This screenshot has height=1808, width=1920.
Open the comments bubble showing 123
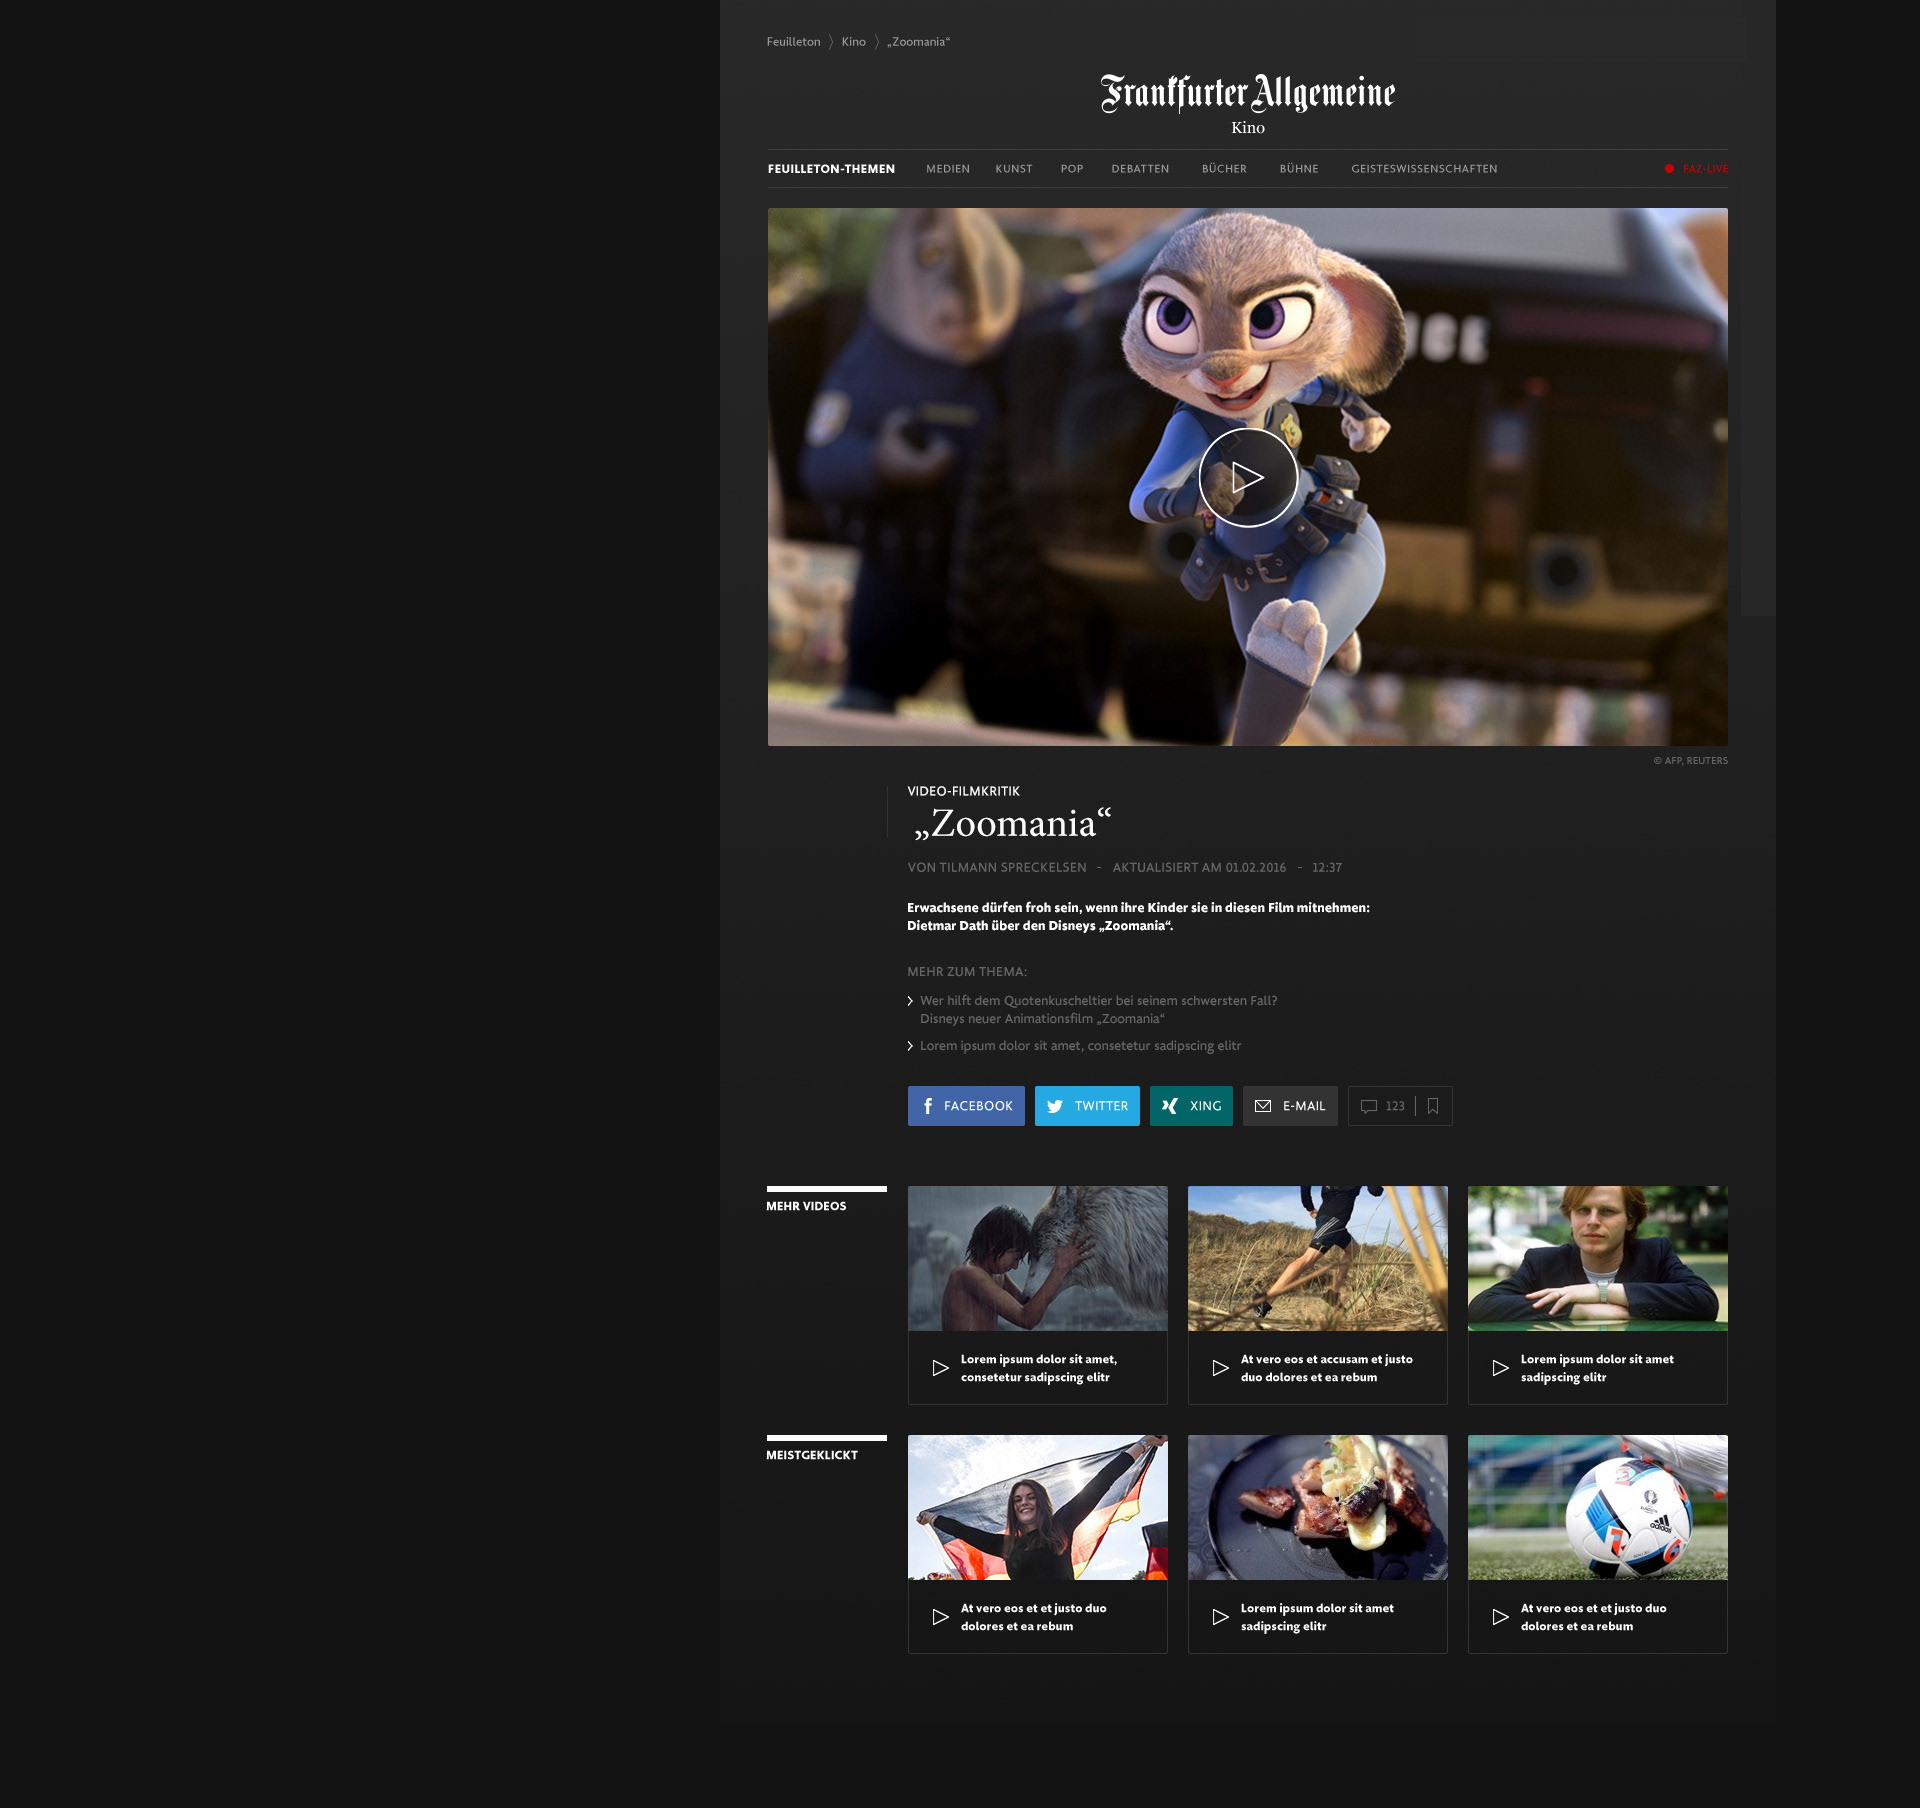point(1382,1106)
